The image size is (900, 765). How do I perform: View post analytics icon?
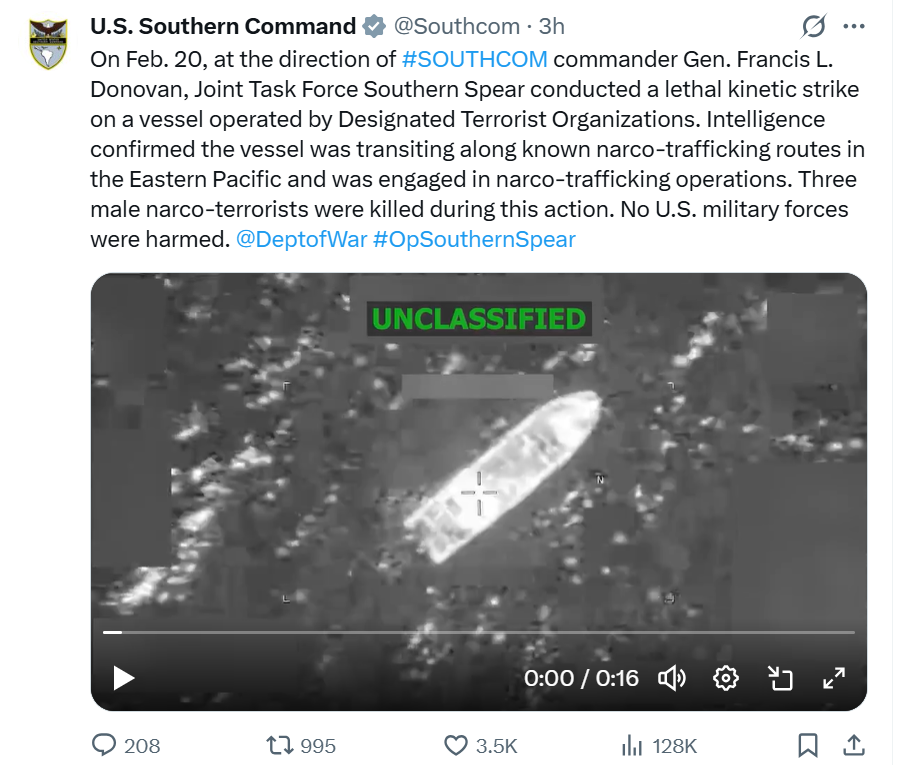coord(632,745)
